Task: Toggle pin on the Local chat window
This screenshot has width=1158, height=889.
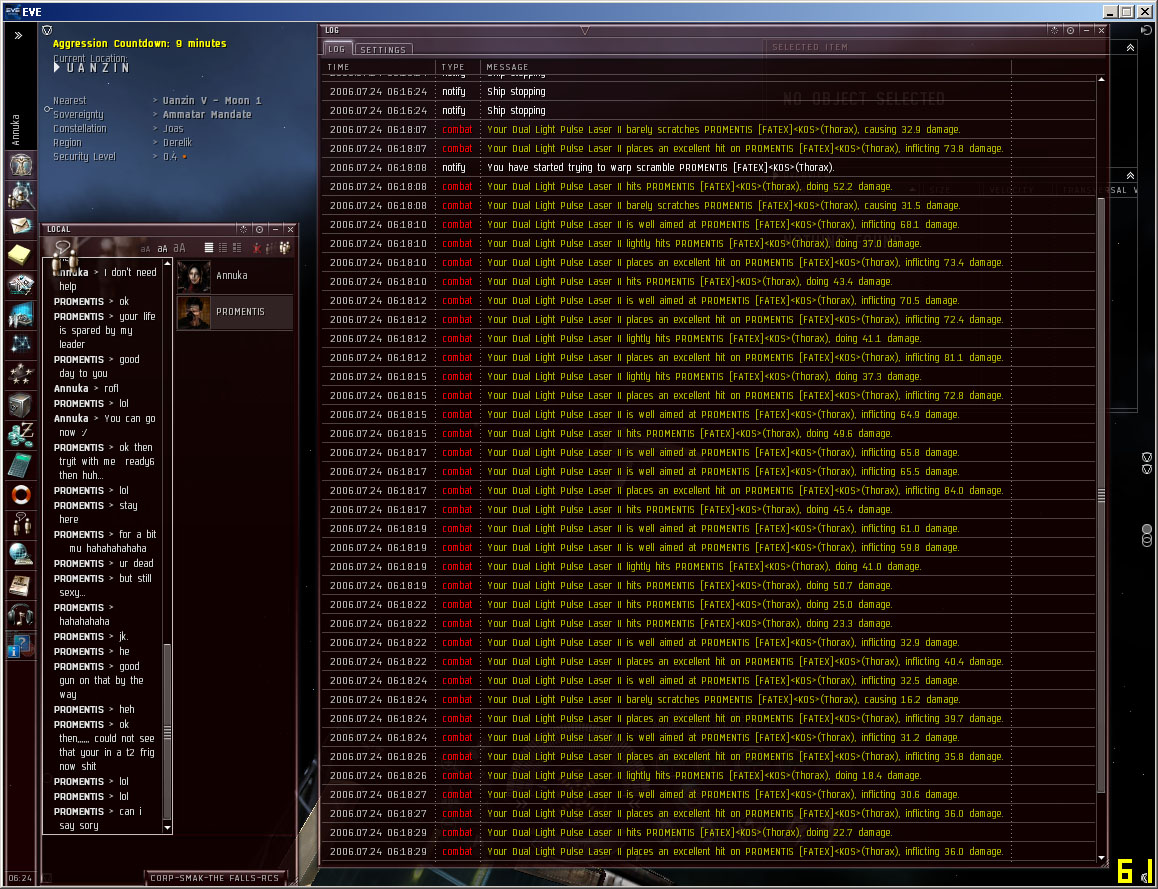Action: click(243, 230)
